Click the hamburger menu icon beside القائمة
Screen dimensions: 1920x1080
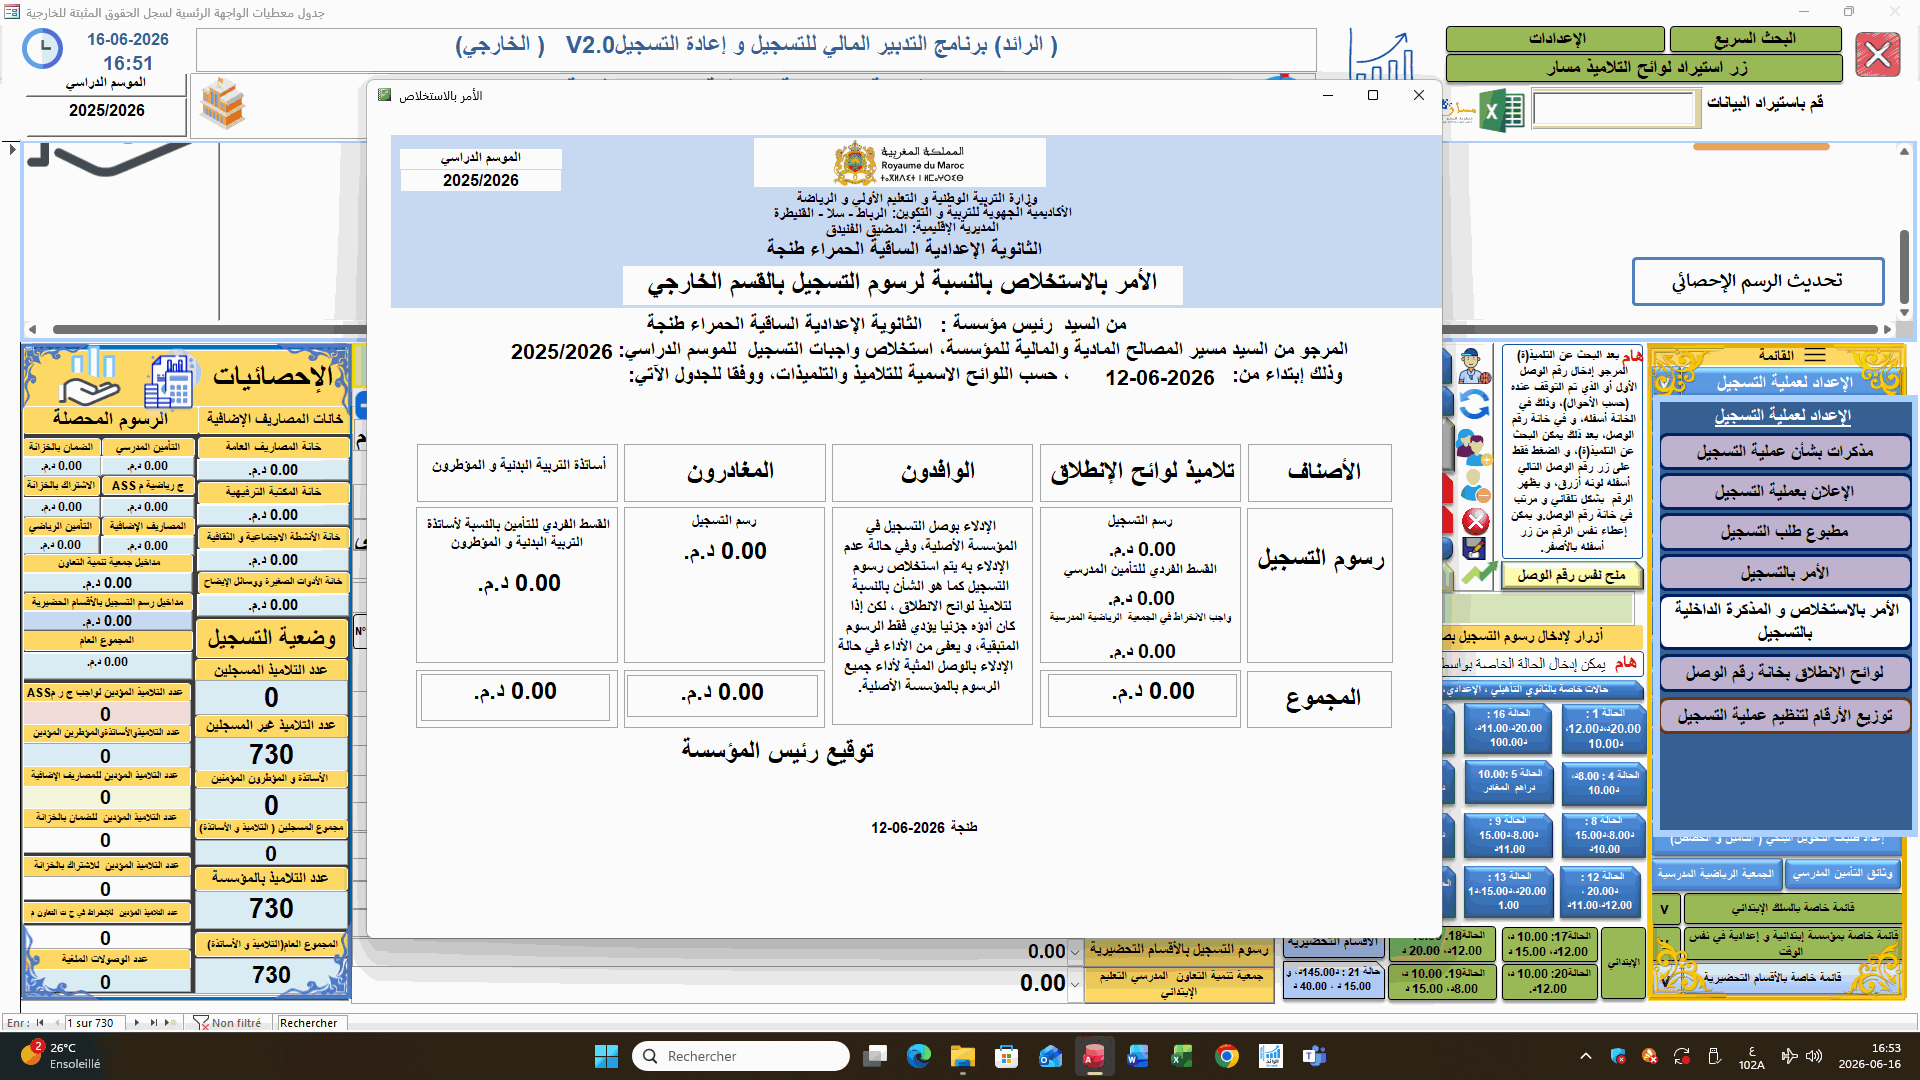(x=1815, y=355)
